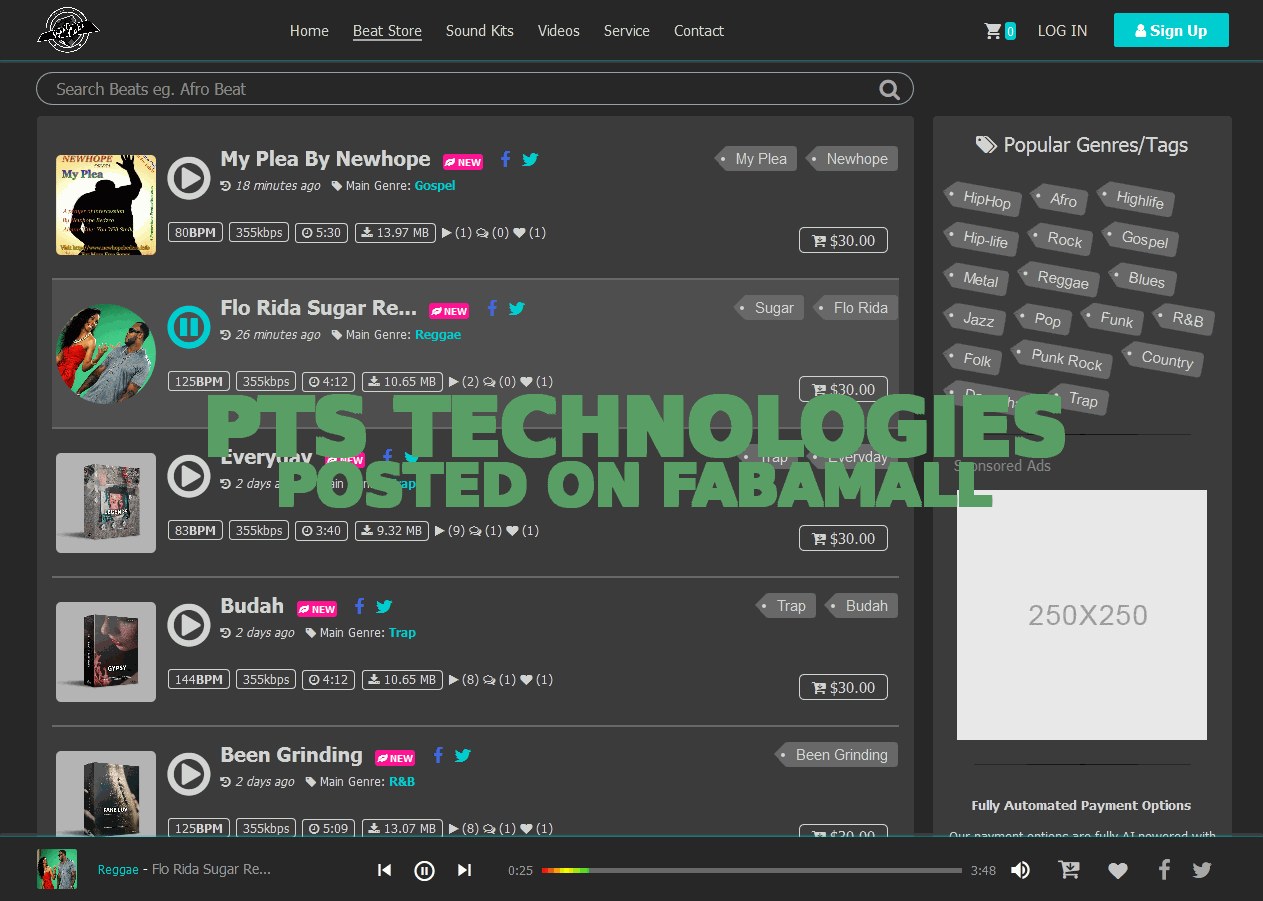
Task: Select the Rock popular genre tag
Action: point(1062,240)
